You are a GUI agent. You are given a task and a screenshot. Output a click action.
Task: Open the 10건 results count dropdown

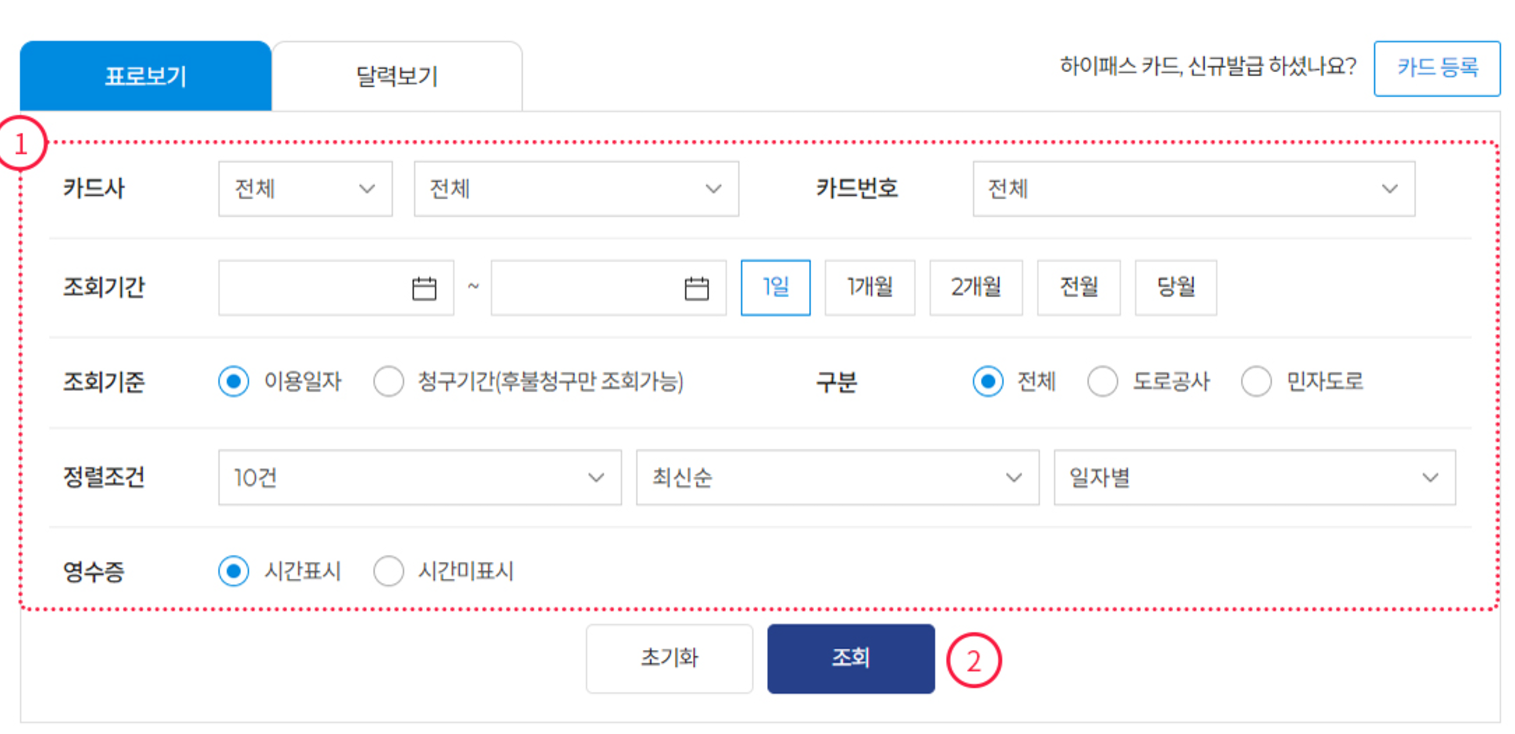(x=419, y=477)
